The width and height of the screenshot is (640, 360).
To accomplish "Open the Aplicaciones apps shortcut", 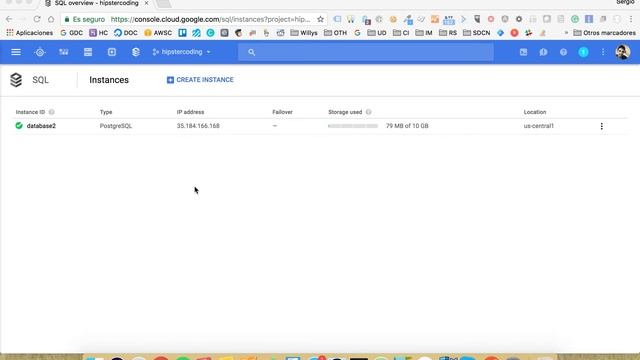I will pos(29,33).
